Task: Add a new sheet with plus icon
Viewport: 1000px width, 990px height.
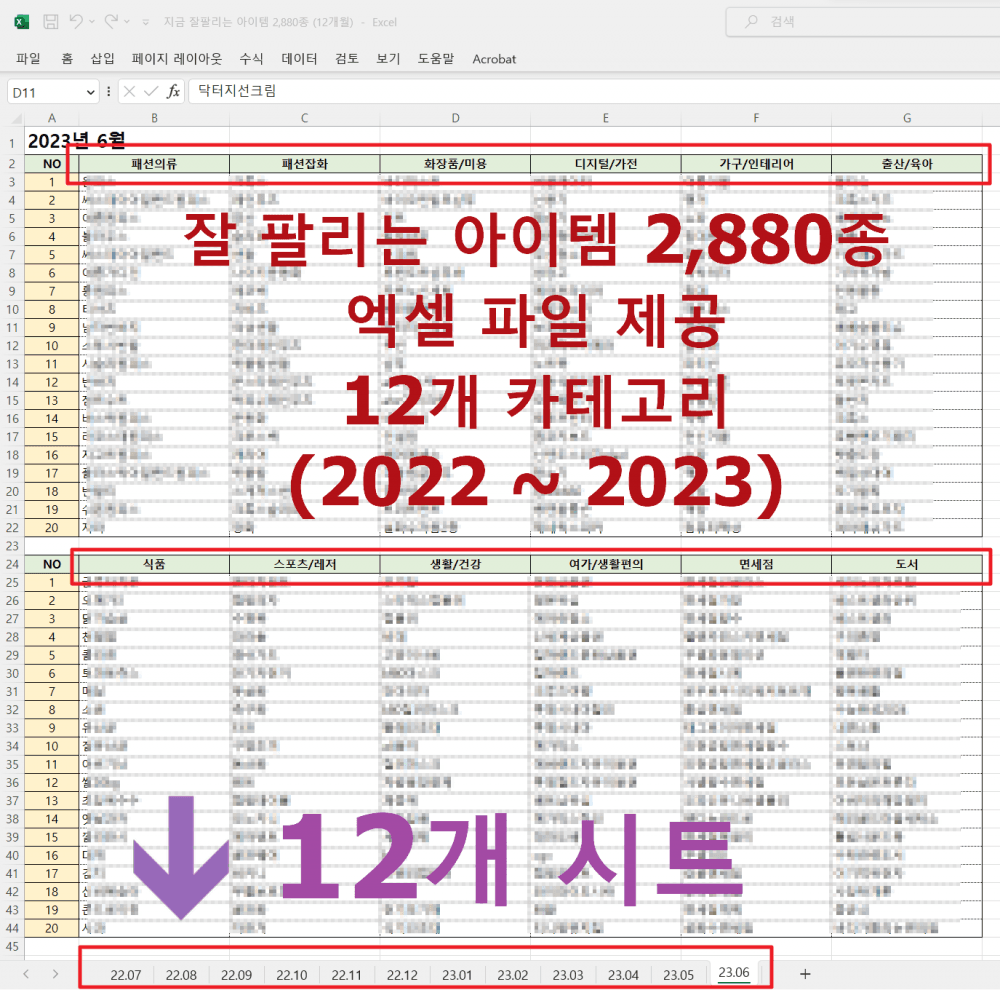Action: 805,973
